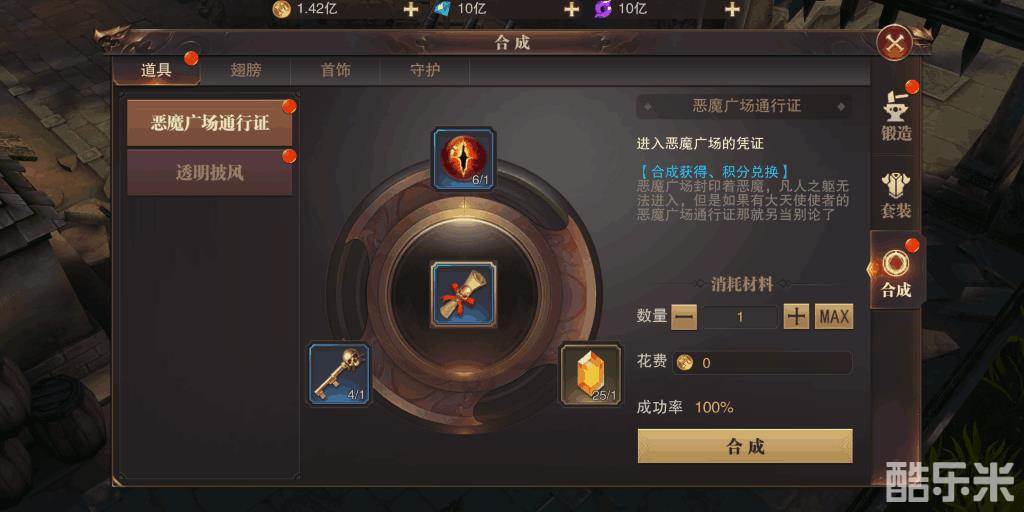Screen dimensions: 1024x512
Task: Select the 道具 tab
Action: [x=157, y=71]
